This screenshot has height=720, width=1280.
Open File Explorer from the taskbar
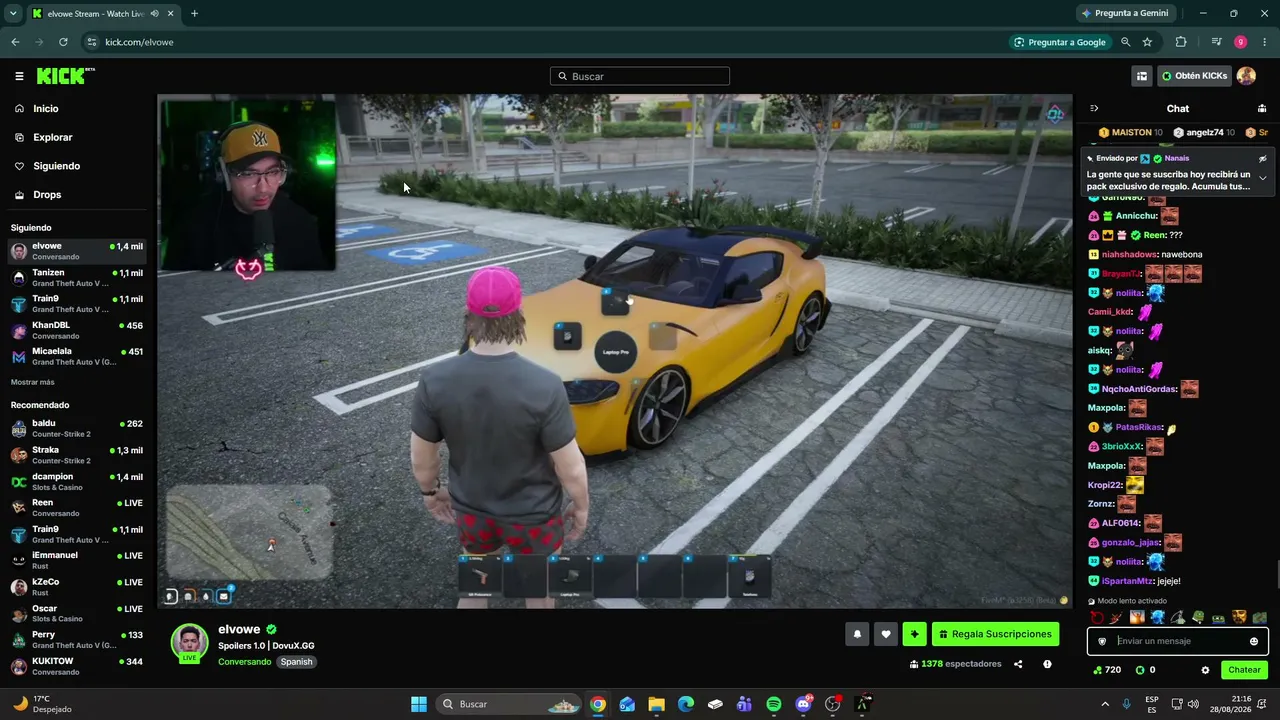pyautogui.click(x=656, y=704)
